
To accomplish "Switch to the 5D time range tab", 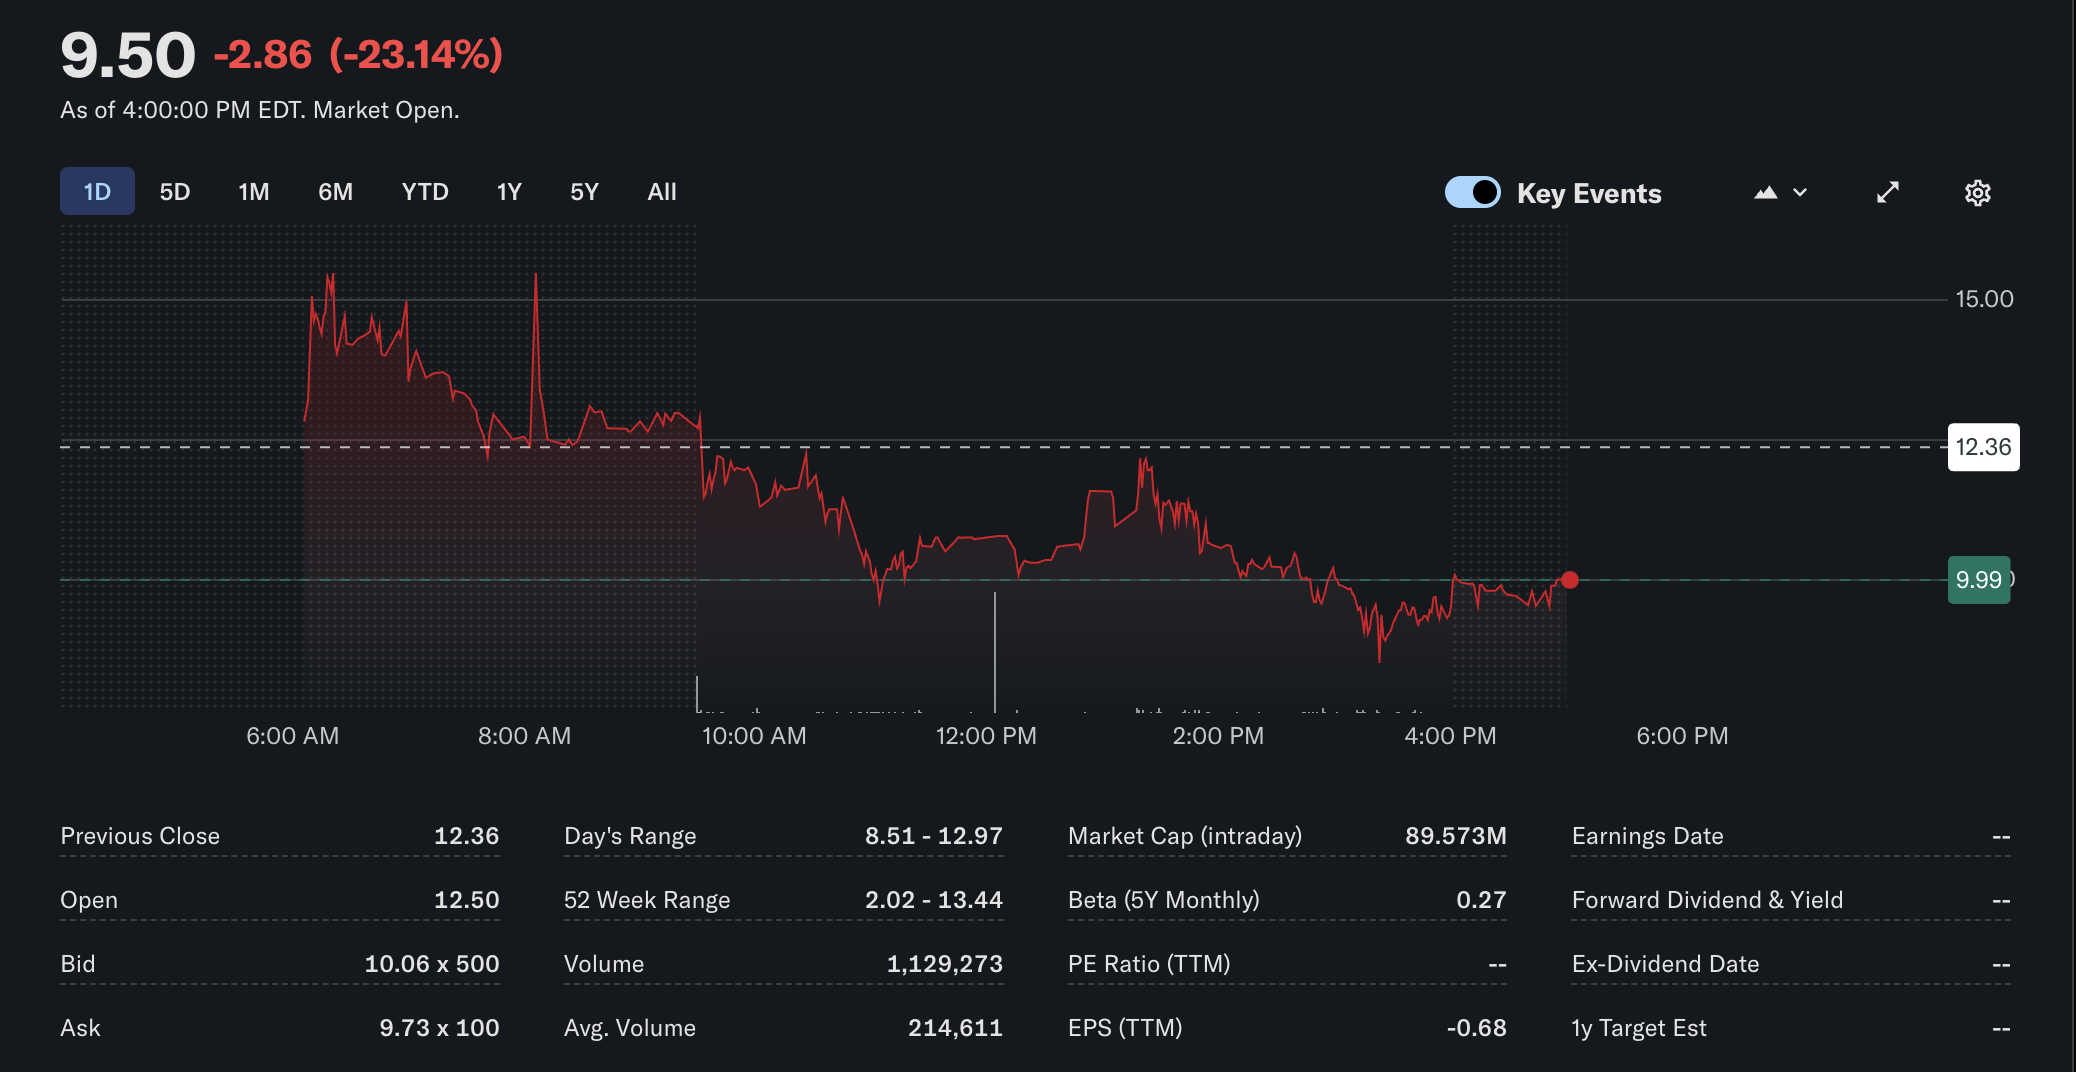I will (175, 191).
